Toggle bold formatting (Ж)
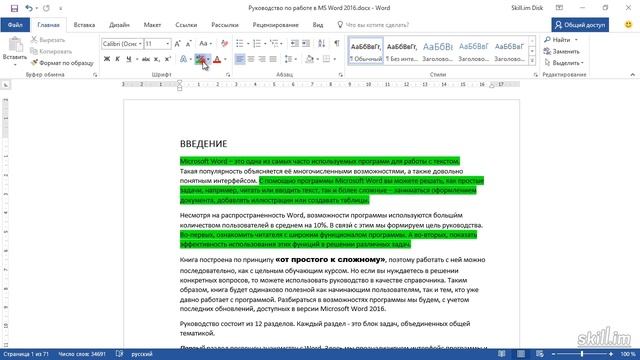Image resolution: width=640 pixels, height=360 pixels. tap(107, 60)
